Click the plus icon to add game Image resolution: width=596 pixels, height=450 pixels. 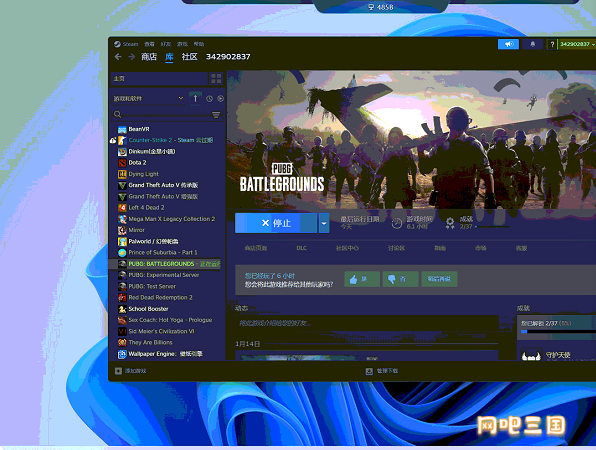118,371
